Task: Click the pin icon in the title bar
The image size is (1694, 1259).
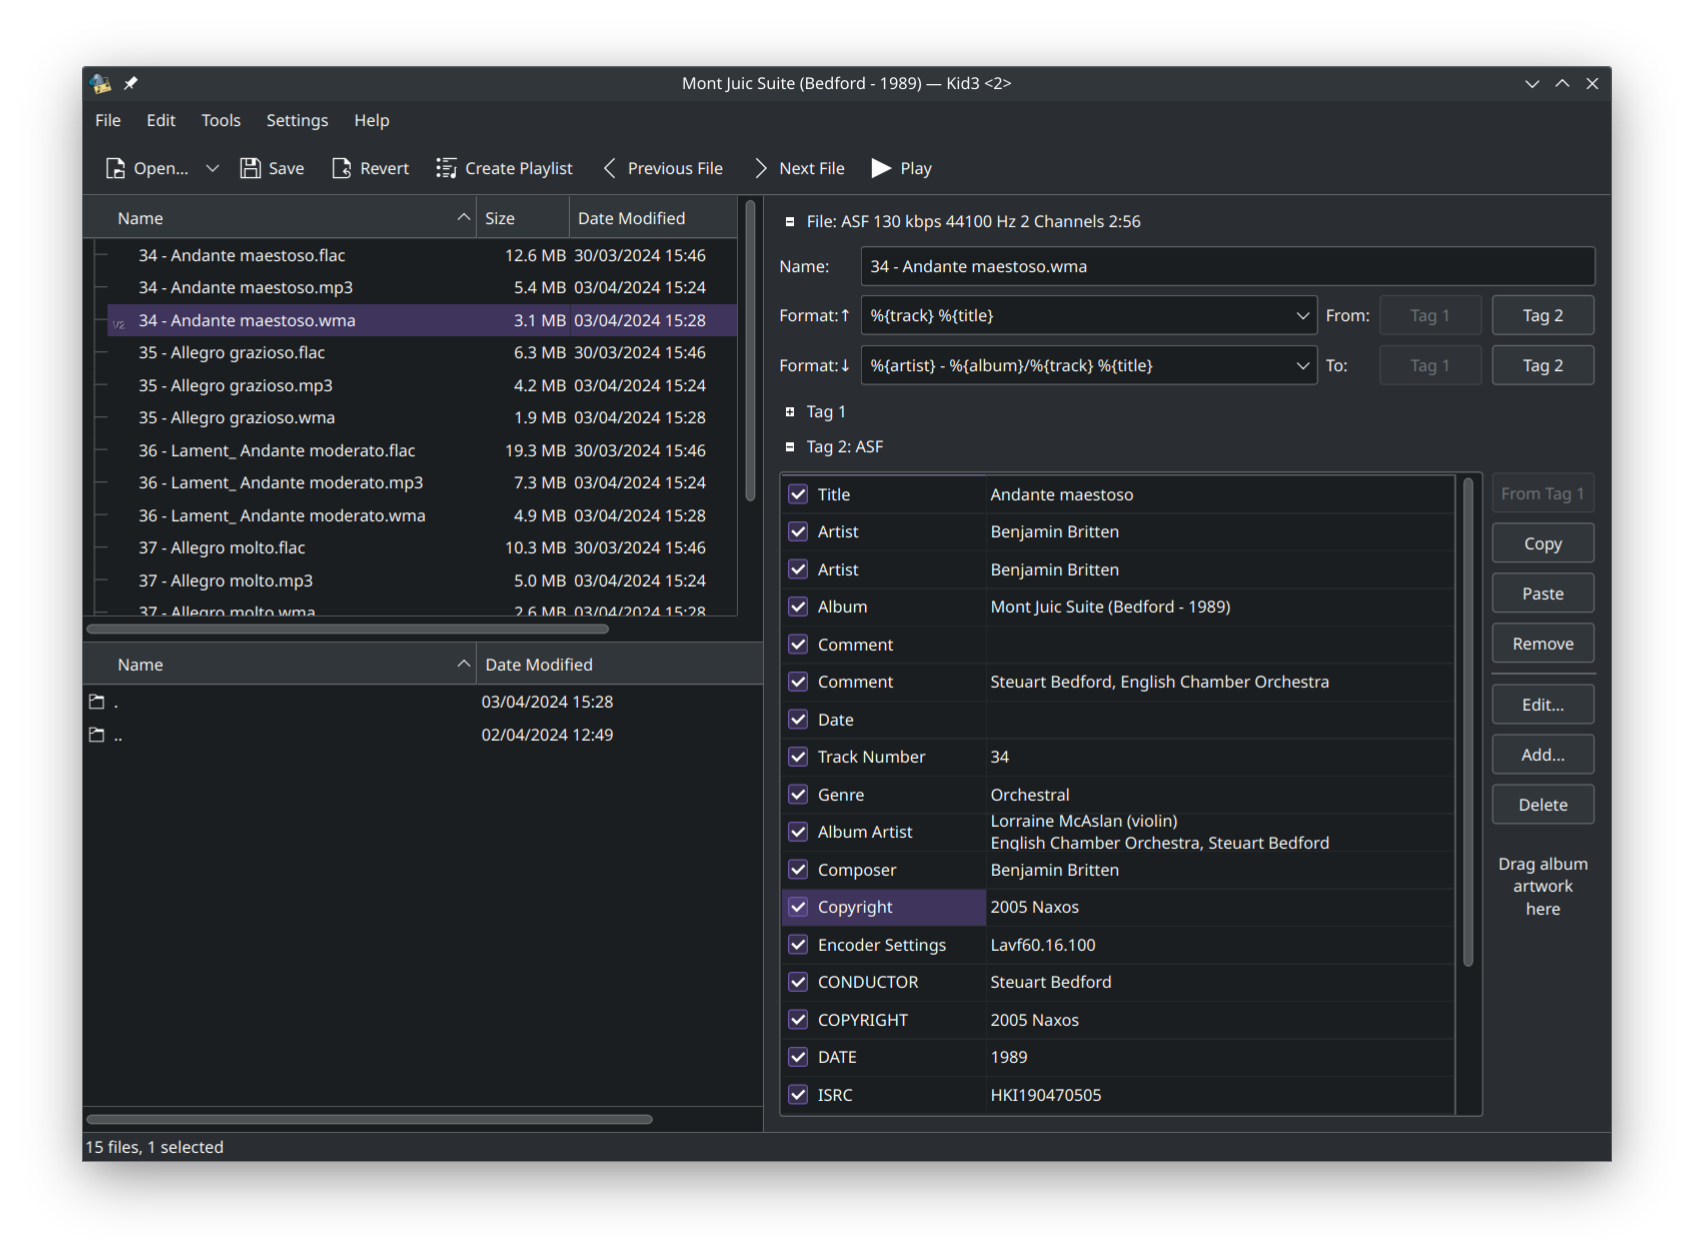Action: 130,84
